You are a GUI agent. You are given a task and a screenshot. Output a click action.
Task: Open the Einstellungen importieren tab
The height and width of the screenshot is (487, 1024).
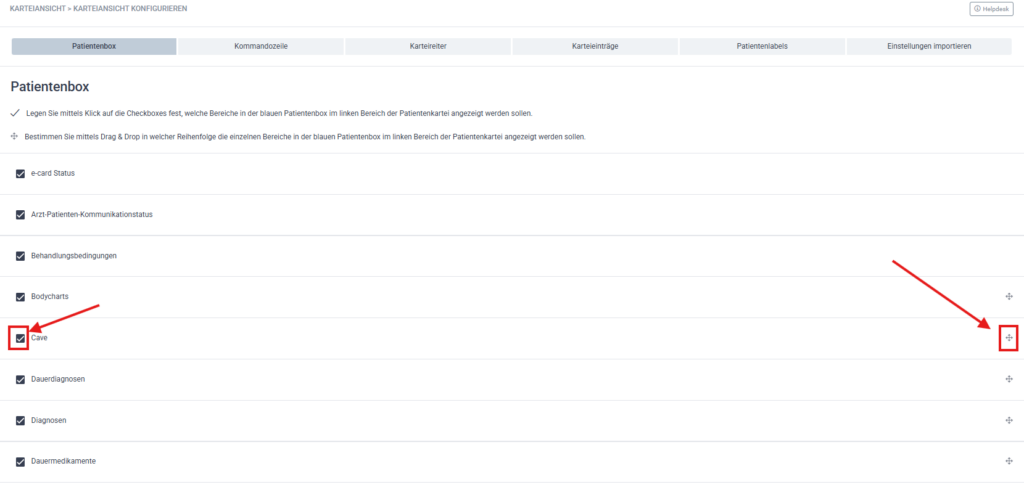929,47
